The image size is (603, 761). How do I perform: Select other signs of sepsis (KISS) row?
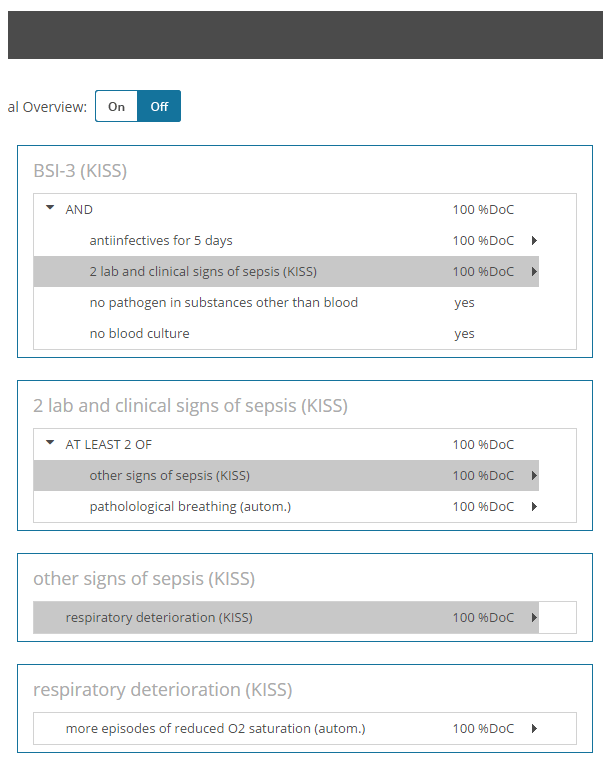point(286,476)
